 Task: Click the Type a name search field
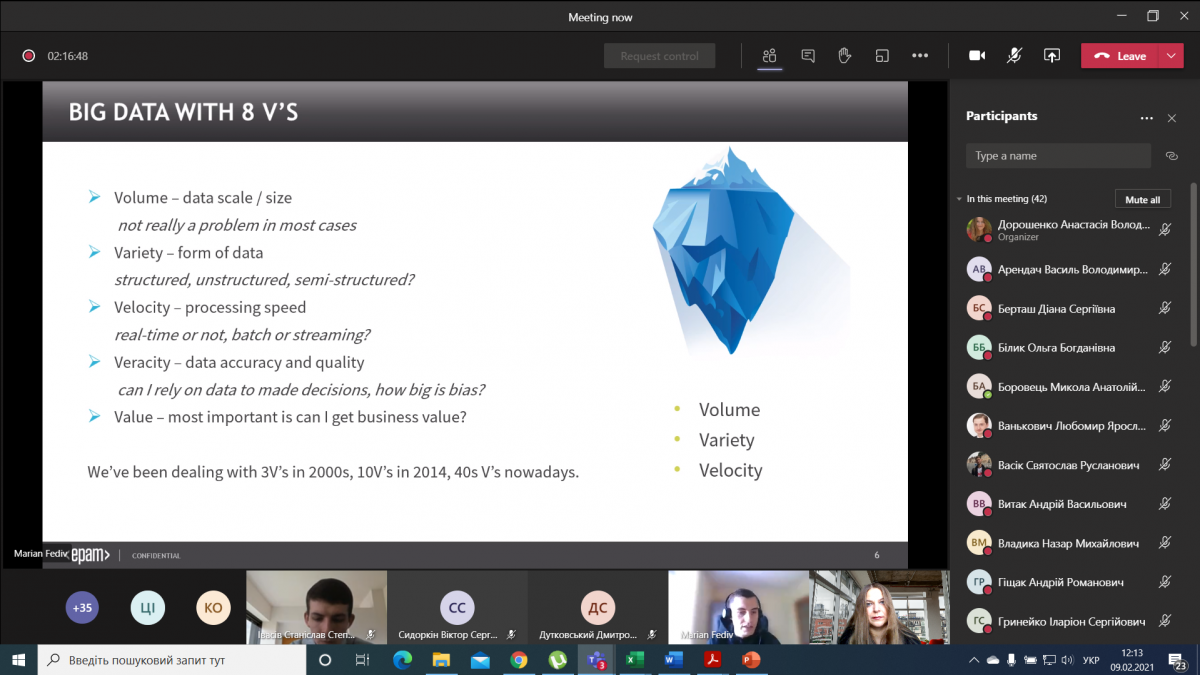click(1058, 156)
